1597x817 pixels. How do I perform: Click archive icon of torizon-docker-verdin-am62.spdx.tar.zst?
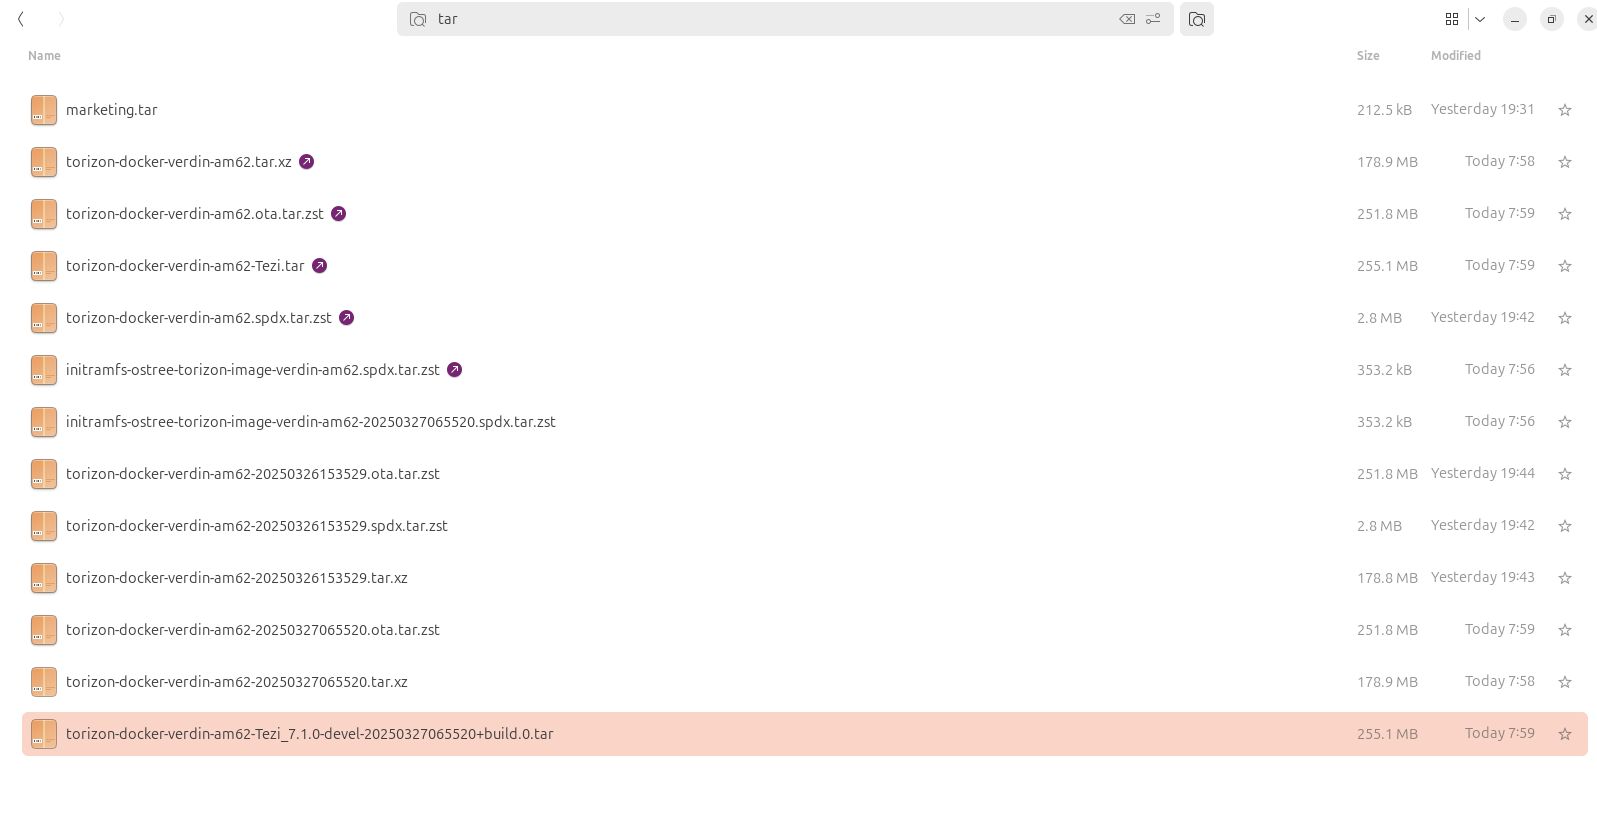(x=44, y=318)
